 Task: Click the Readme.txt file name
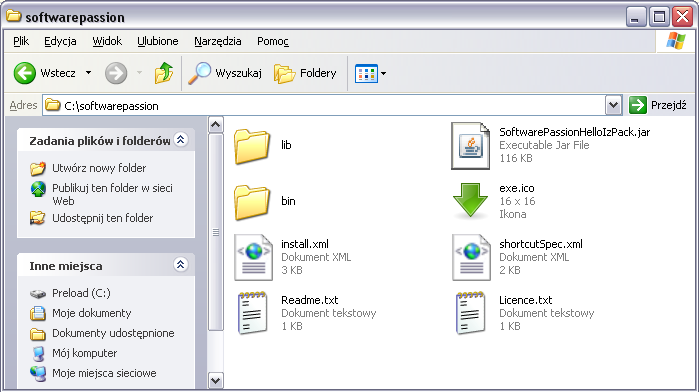[310, 300]
